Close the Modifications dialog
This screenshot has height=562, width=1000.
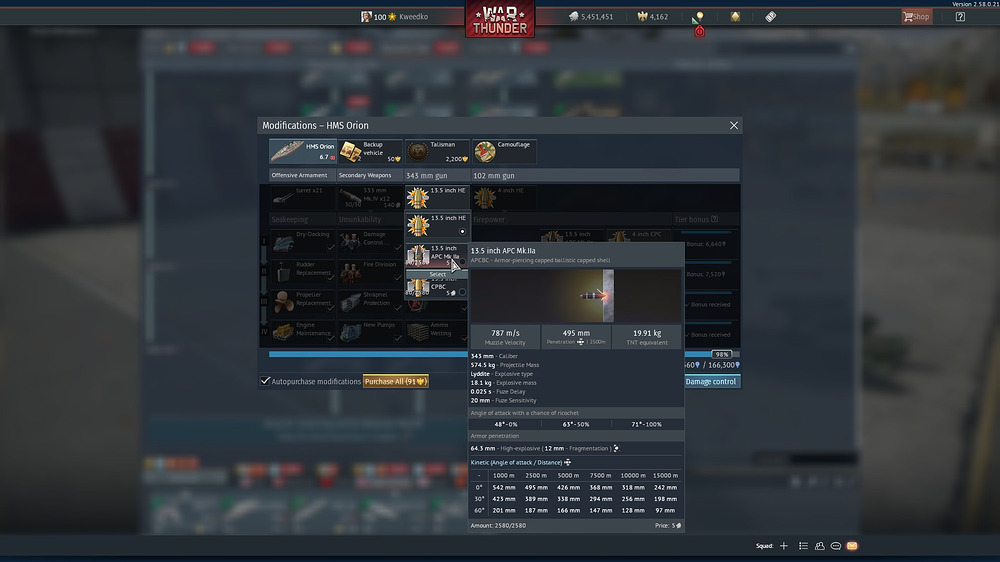733,126
